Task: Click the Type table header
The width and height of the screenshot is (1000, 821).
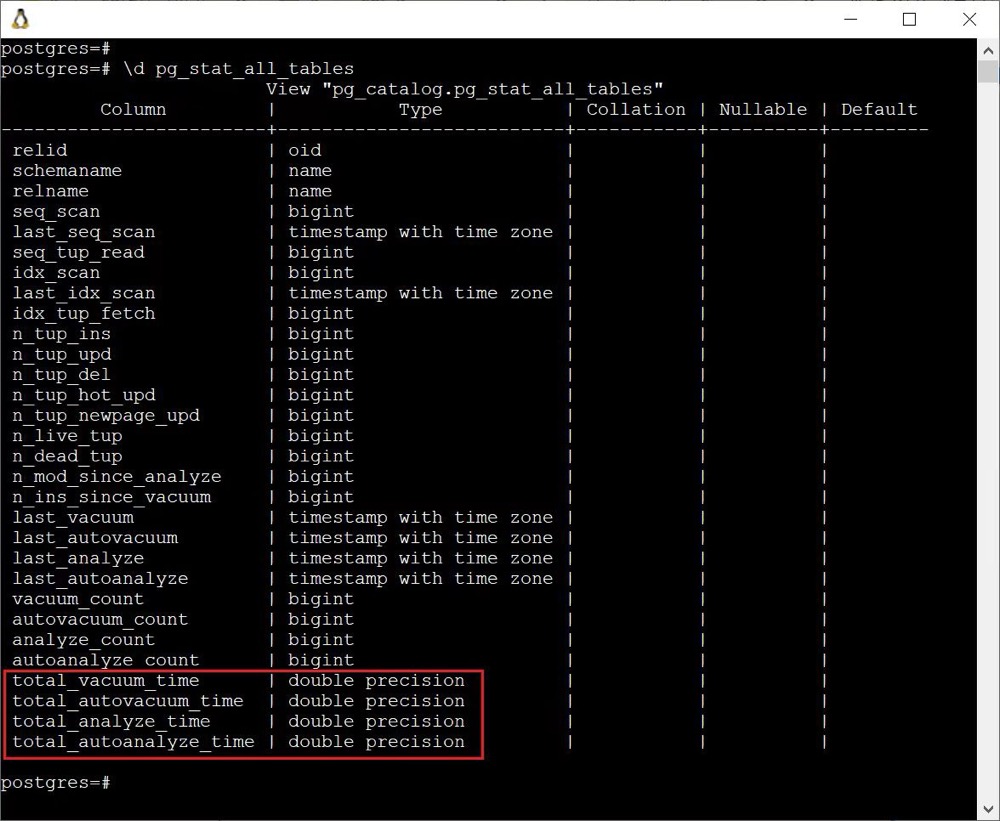Action: coord(420,109)
